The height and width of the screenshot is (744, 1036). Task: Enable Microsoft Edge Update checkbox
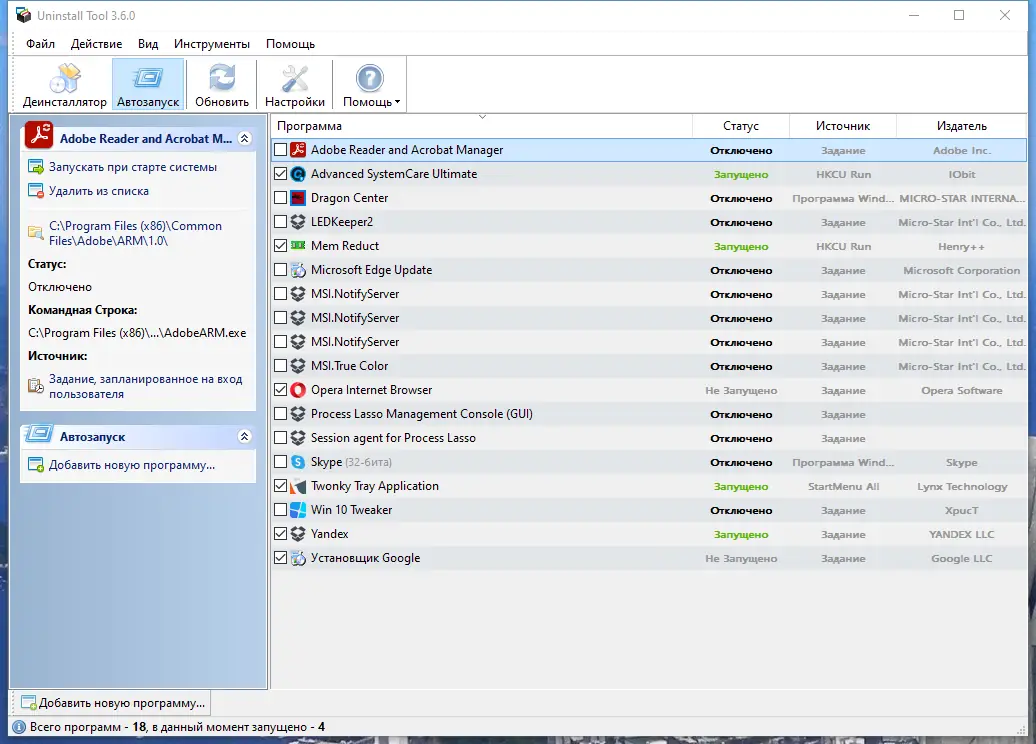tap(280, 270)
